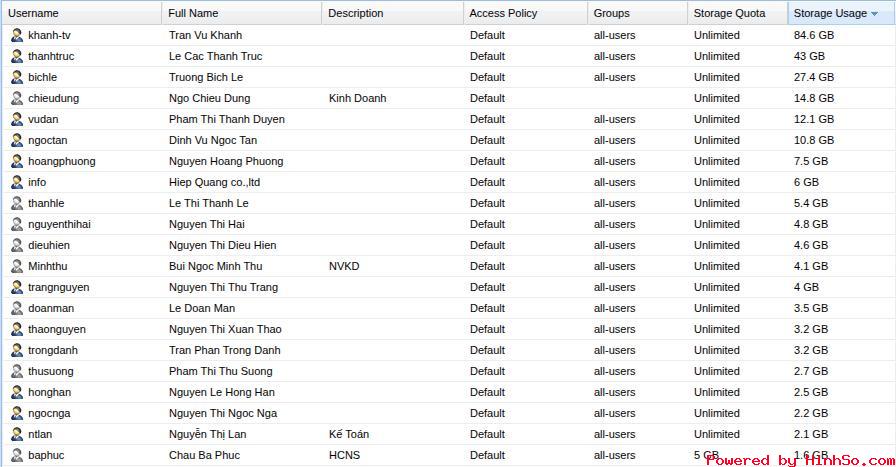Click the user icon next to Minhthu
Screen dimensions: 896x467
17,266
